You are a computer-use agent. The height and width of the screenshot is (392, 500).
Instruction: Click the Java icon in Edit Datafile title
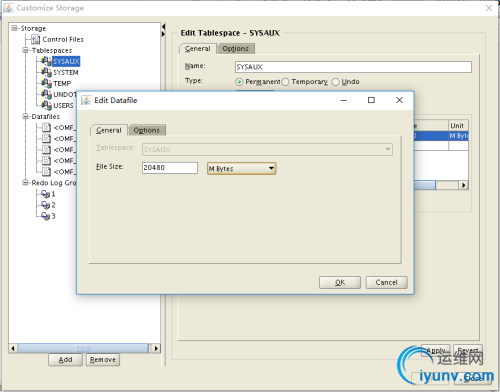[86, 100]
